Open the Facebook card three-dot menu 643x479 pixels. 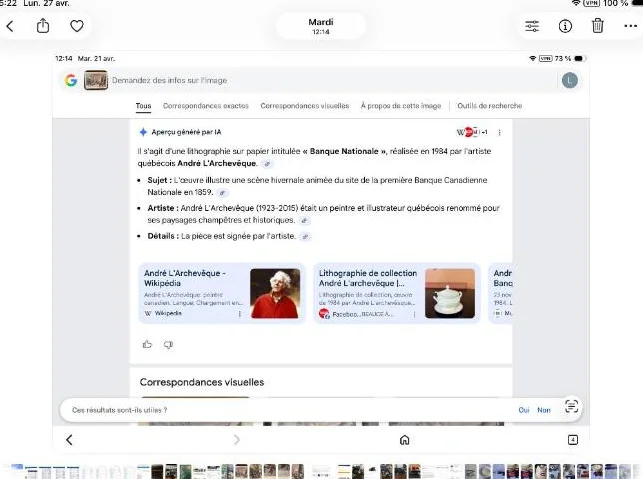click(x=415, y=314)
